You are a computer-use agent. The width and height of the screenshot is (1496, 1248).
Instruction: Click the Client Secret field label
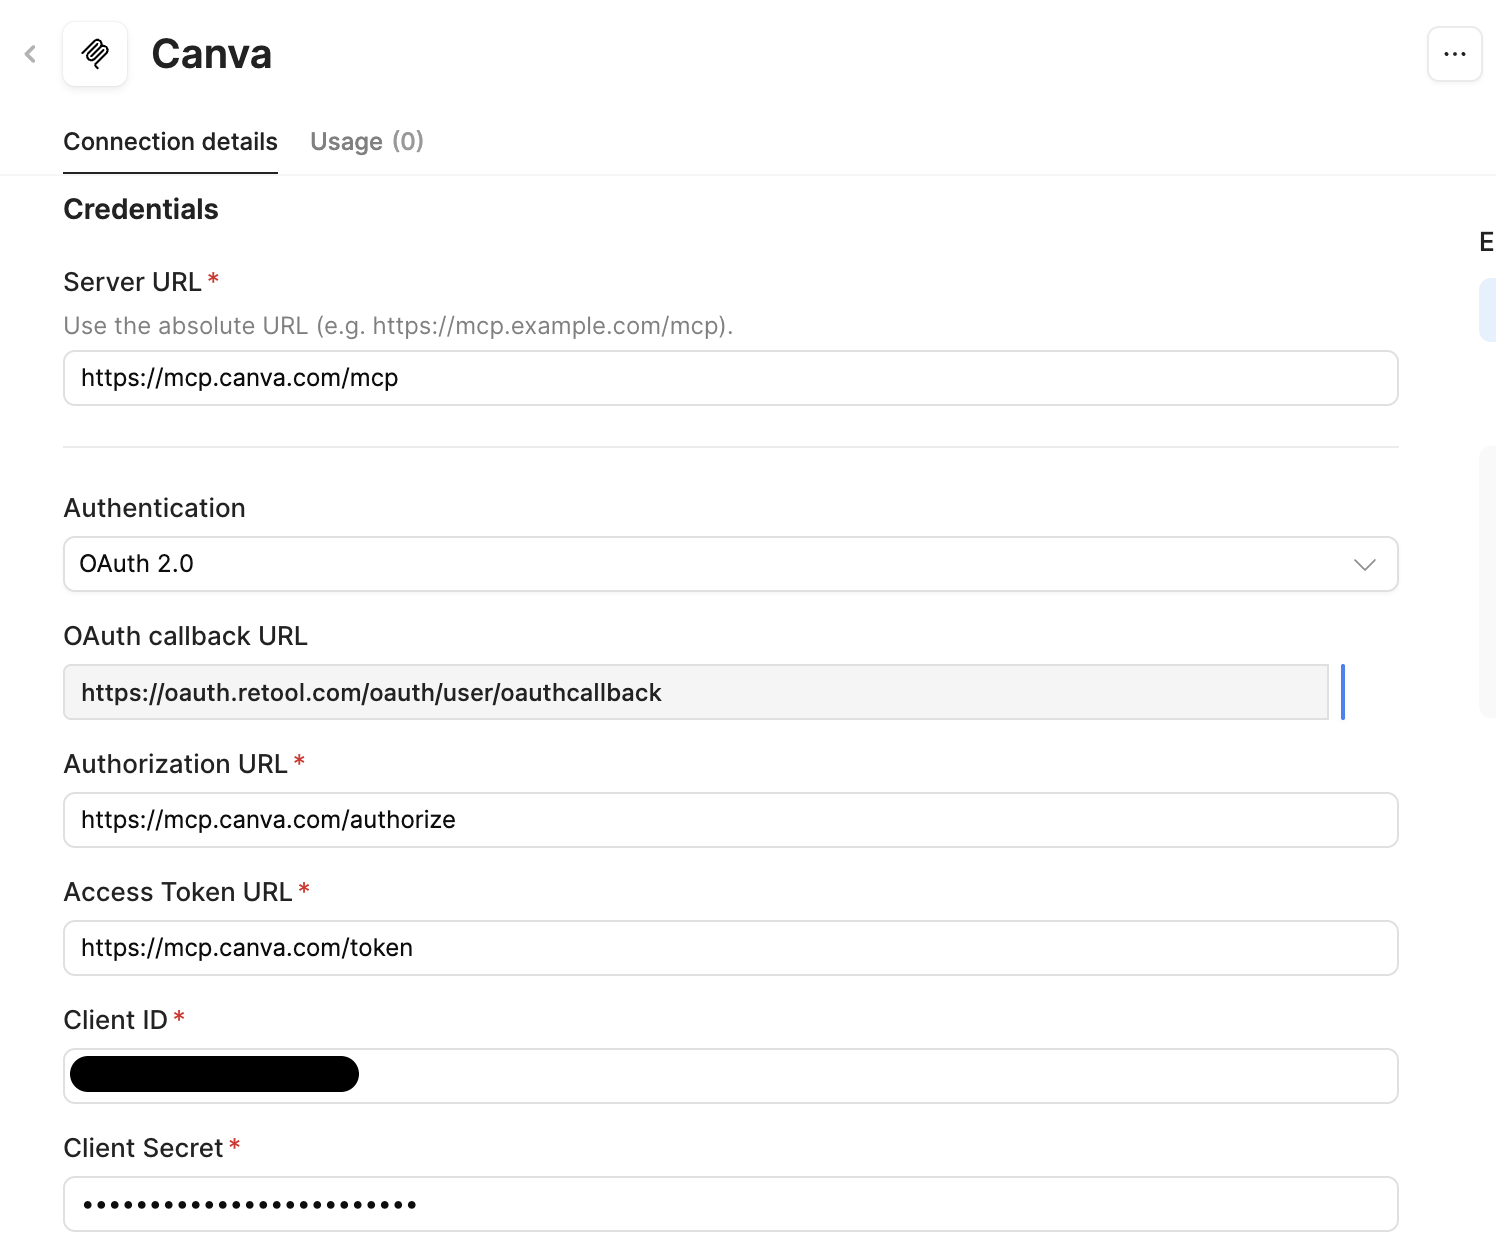[143, 1148]
